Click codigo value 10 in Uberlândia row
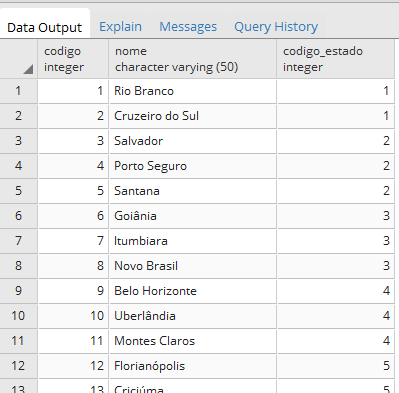 pos(73,316)
